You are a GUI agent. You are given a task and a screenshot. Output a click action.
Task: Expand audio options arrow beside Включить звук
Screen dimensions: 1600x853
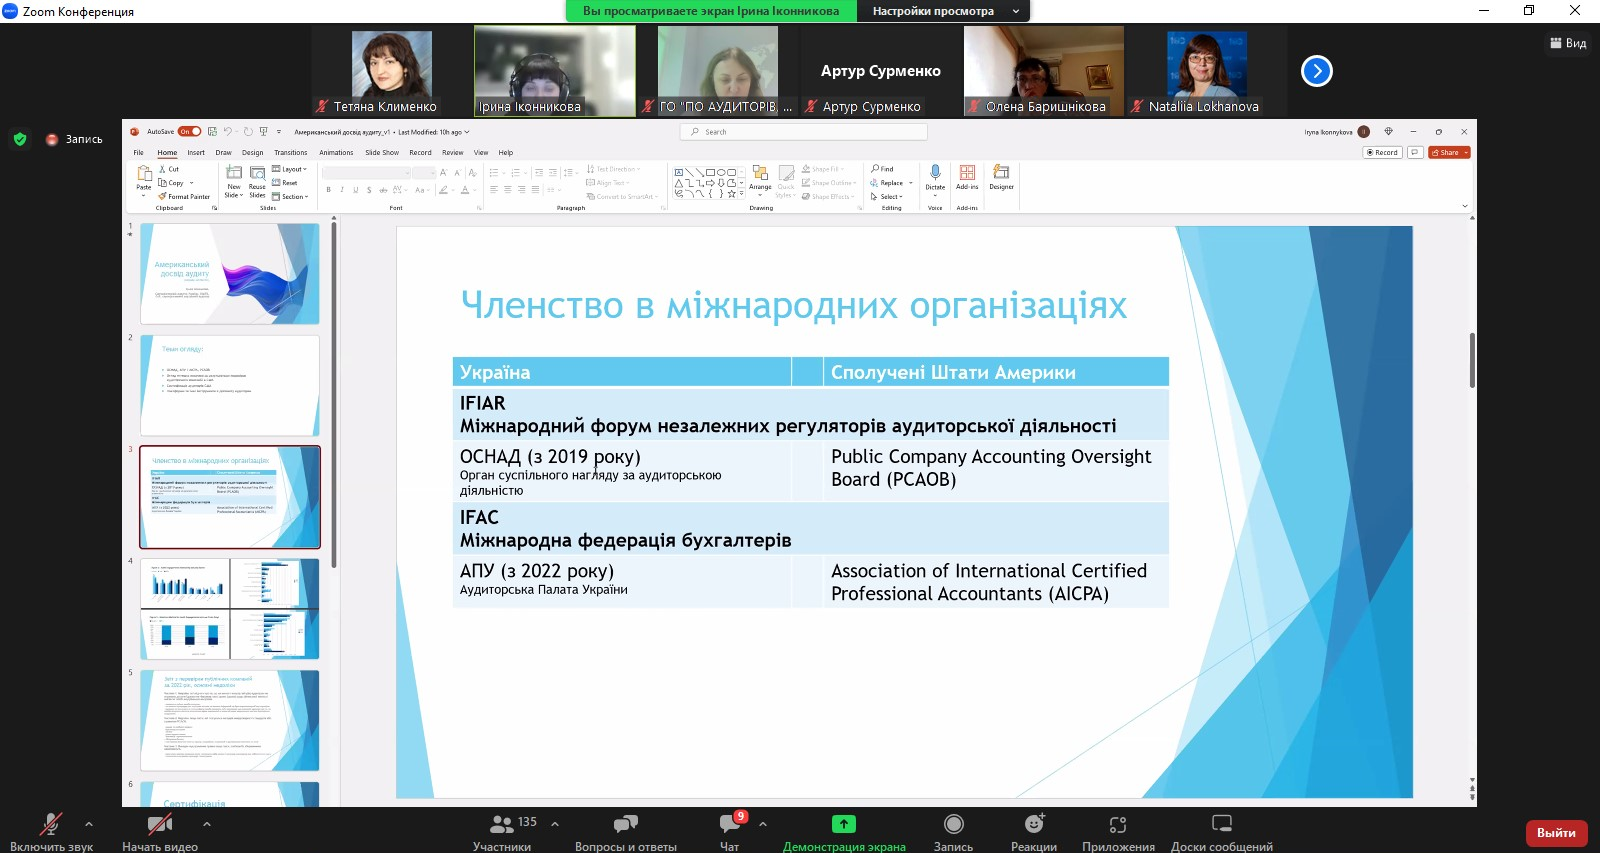pos(89,824)
